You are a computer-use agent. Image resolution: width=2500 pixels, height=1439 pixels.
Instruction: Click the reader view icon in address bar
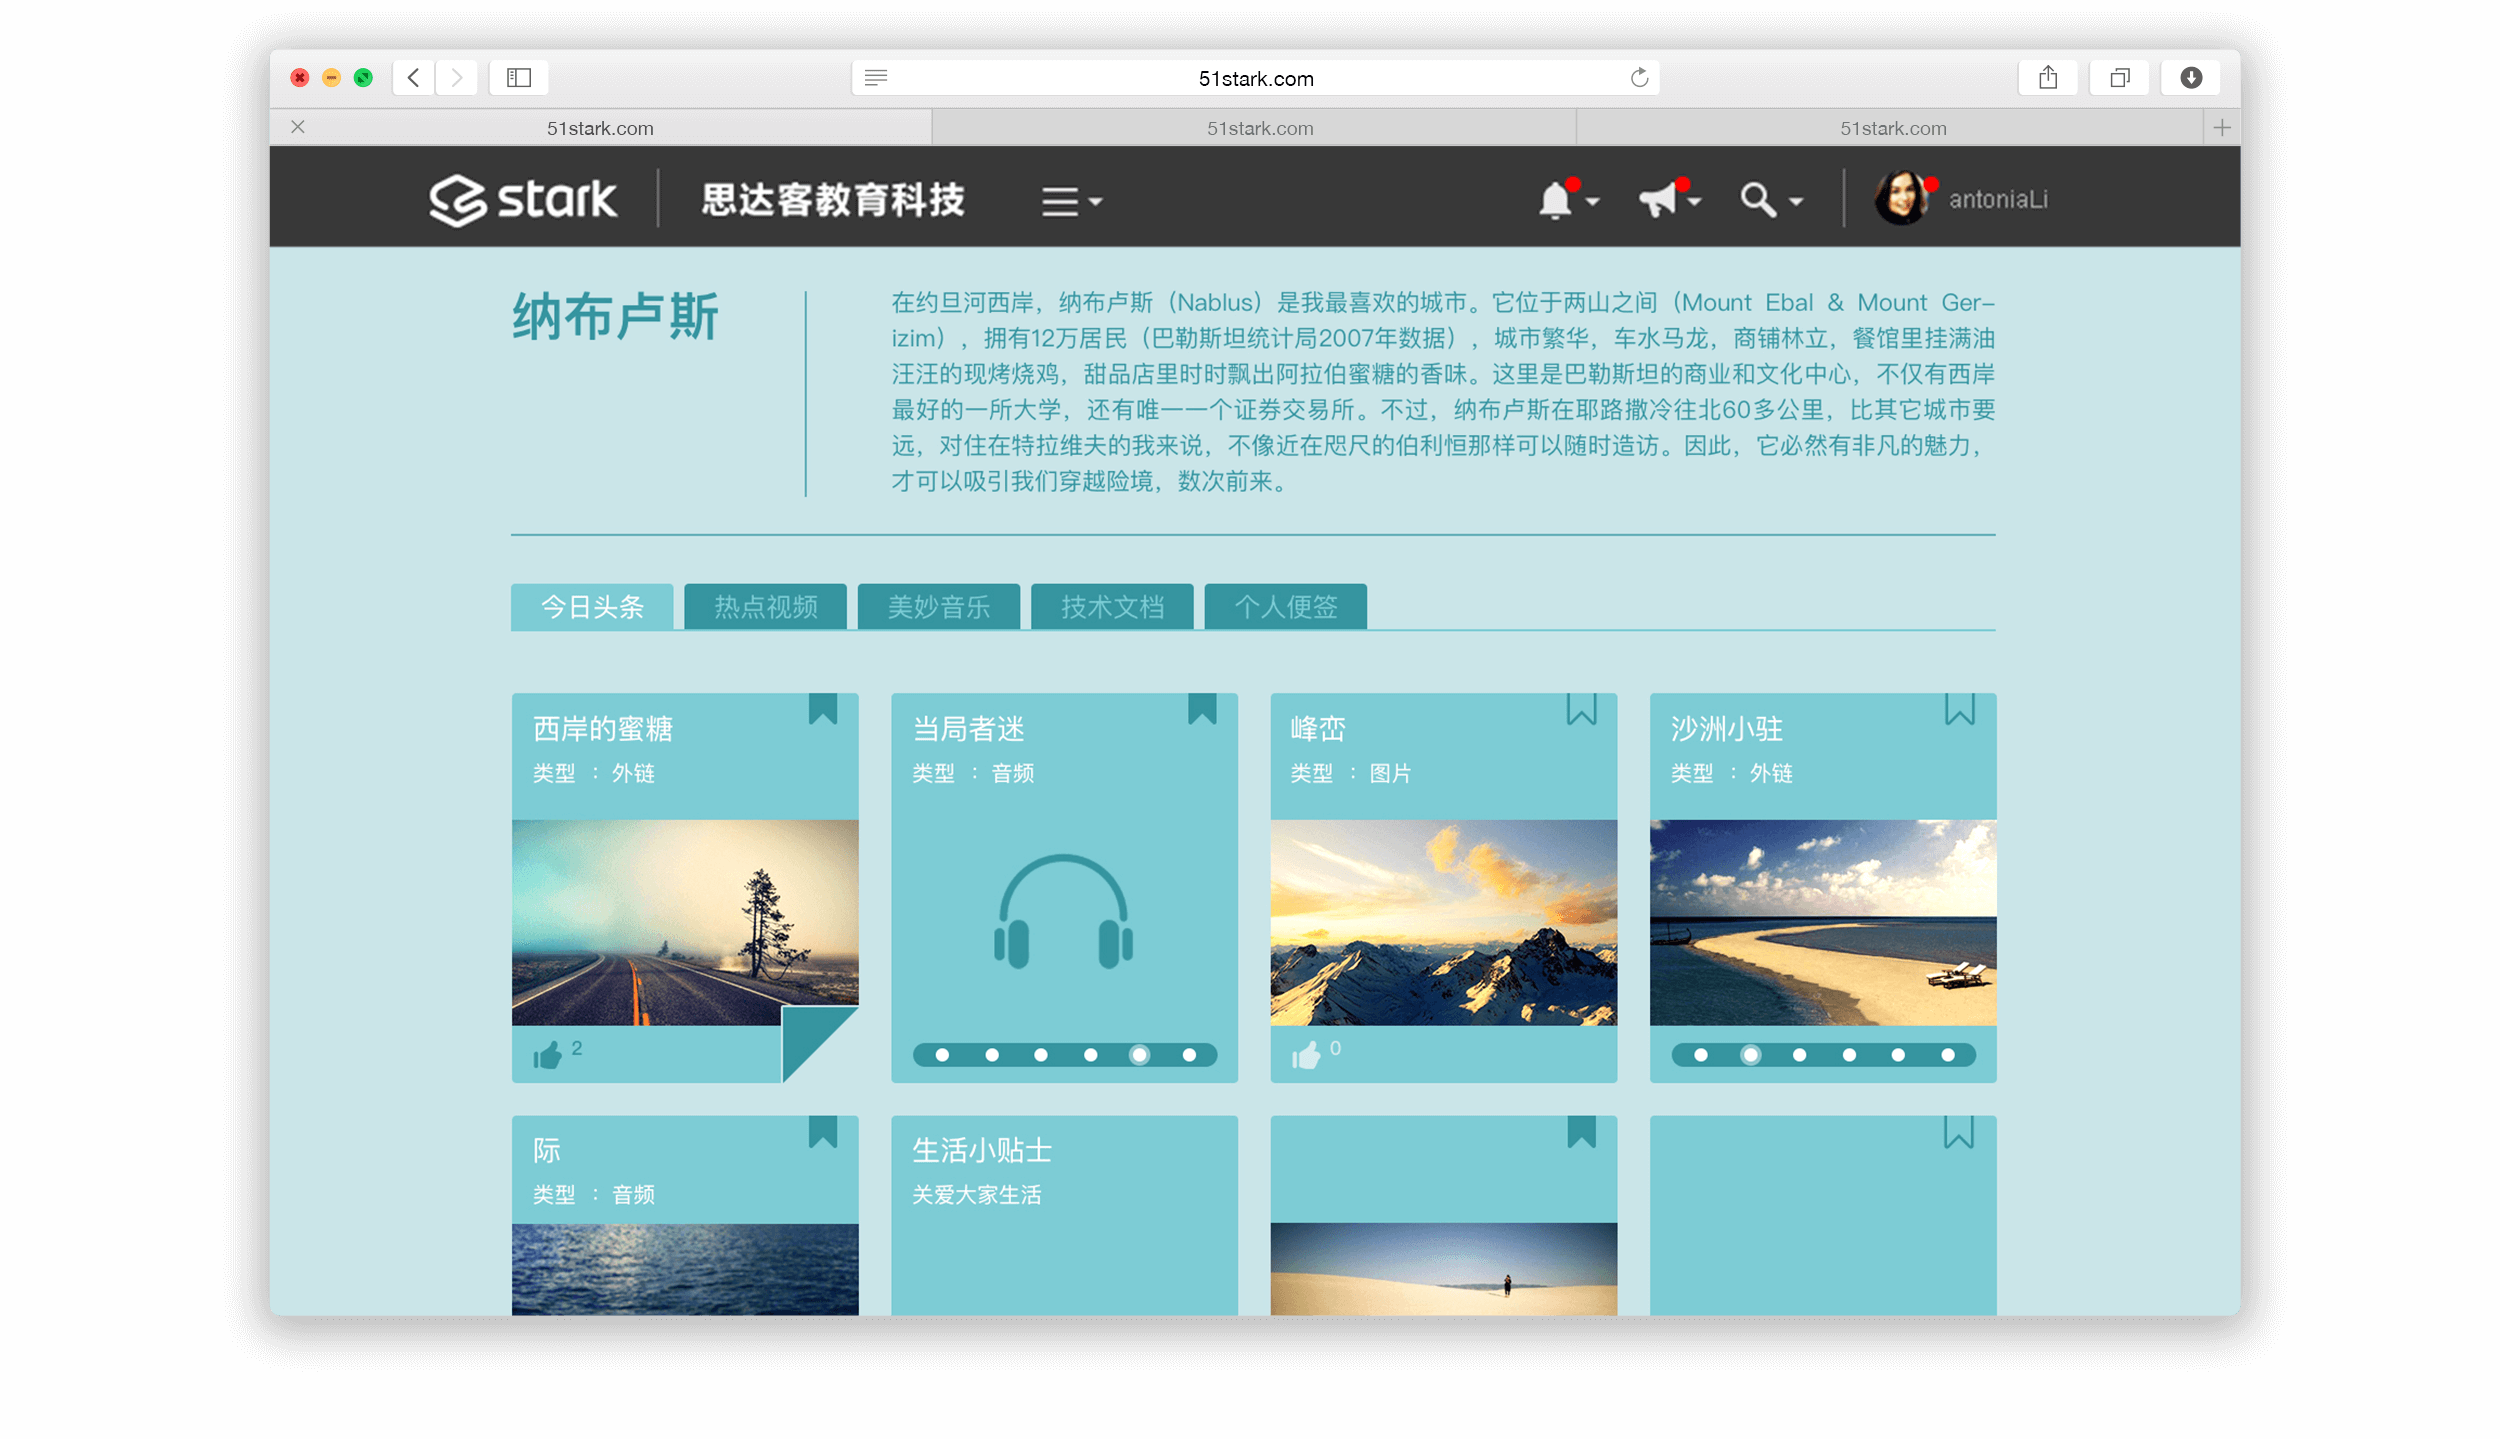coord(875,77)
